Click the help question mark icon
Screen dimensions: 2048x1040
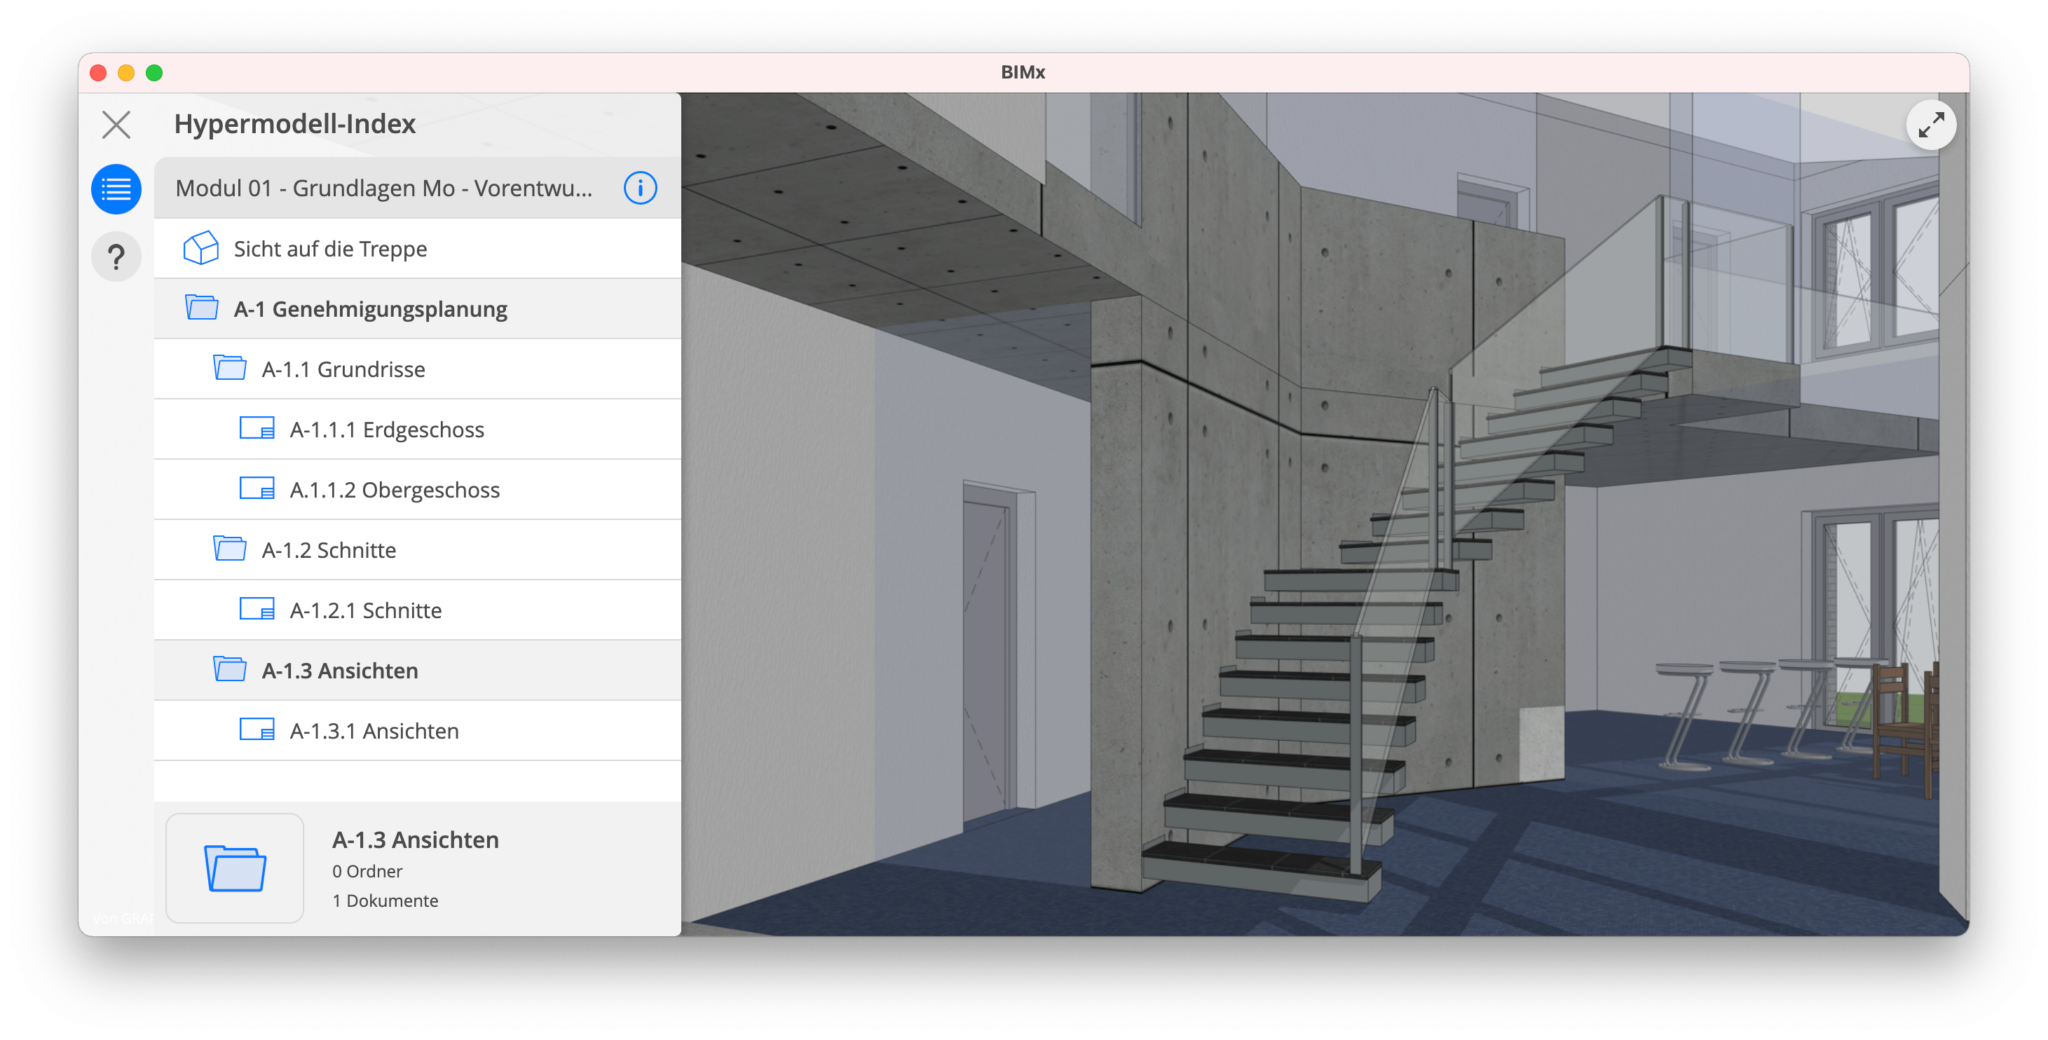coord(116,256)
